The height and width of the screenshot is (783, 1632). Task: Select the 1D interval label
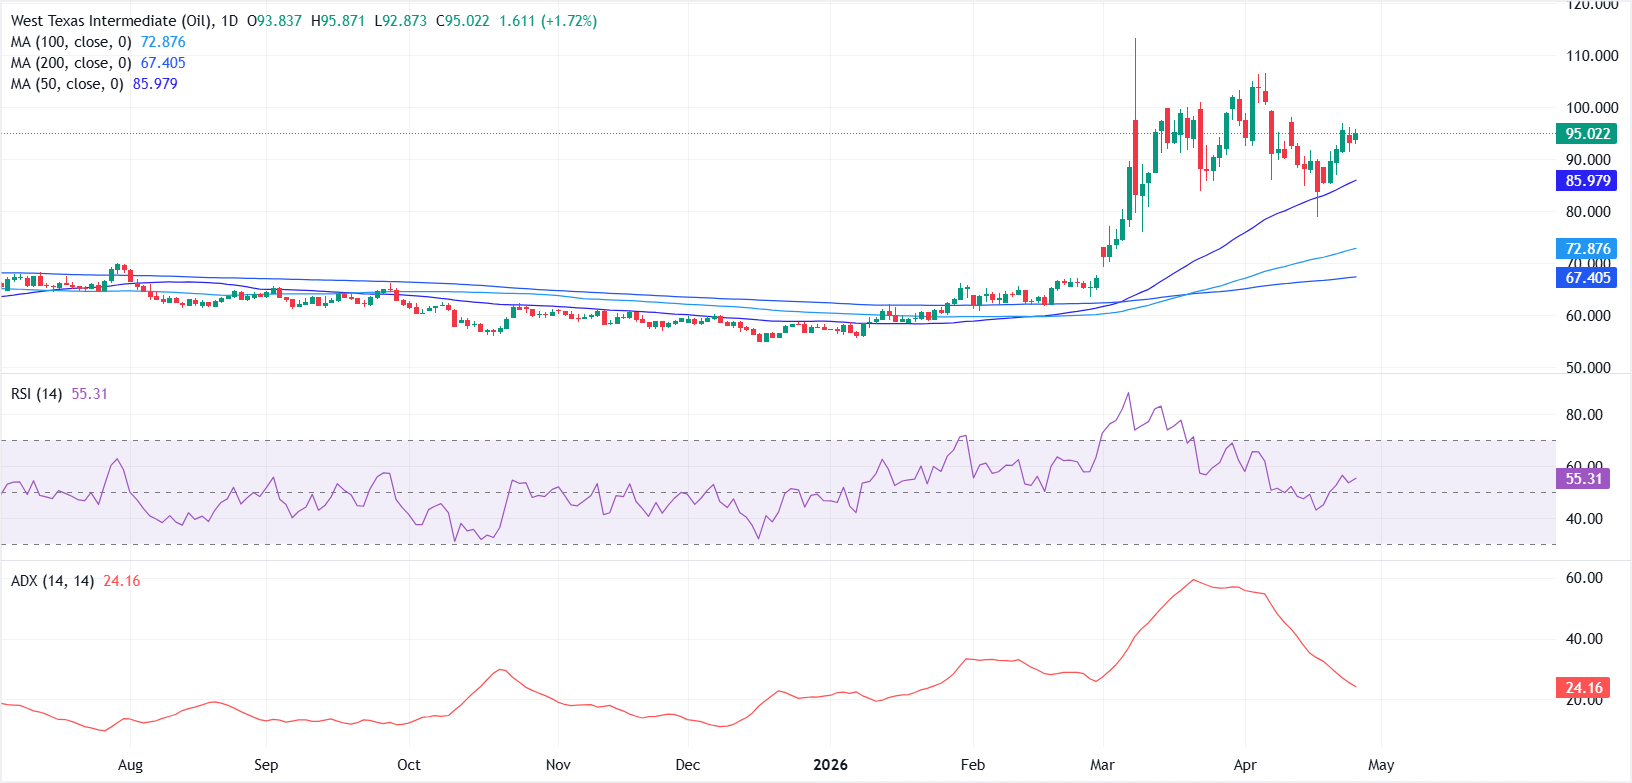click(229, 21)
